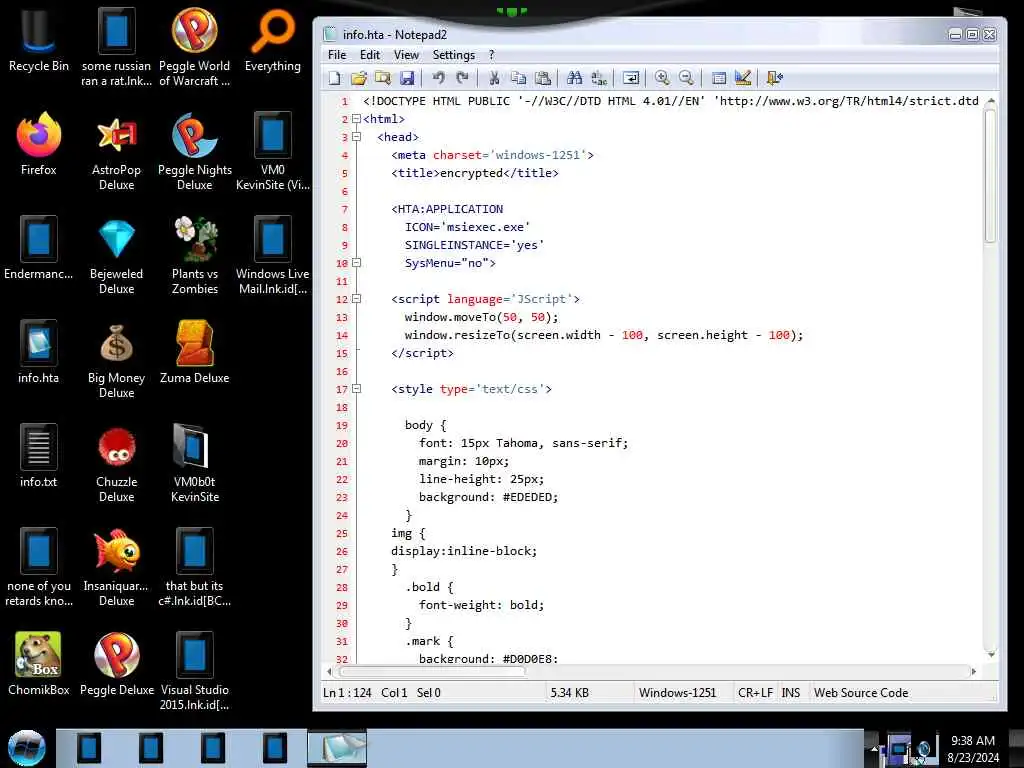Click line number 14 in the margin
This screenshot has width=1024, height=768.
[342, 336]
